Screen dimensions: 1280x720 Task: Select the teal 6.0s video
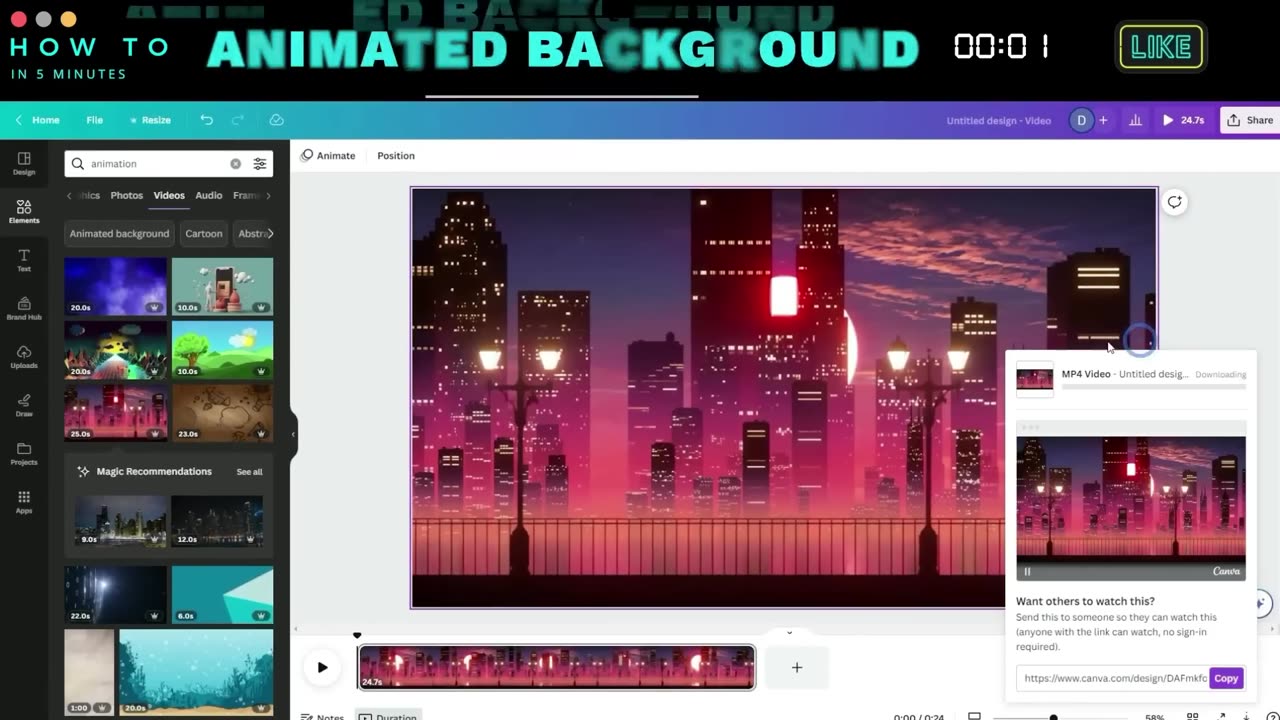(222, 594)
